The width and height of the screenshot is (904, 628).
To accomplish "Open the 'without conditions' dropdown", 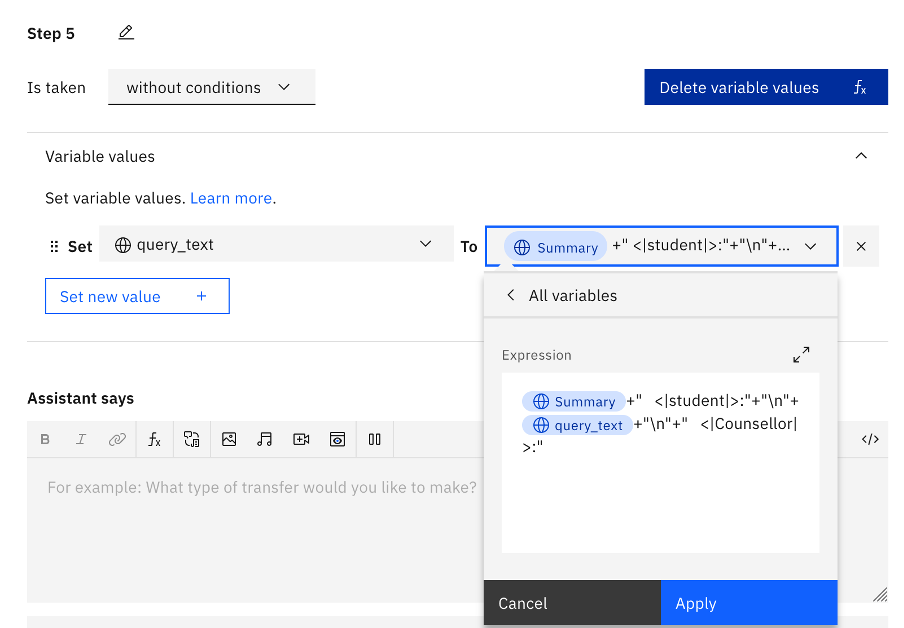I will tap(210, 88).
